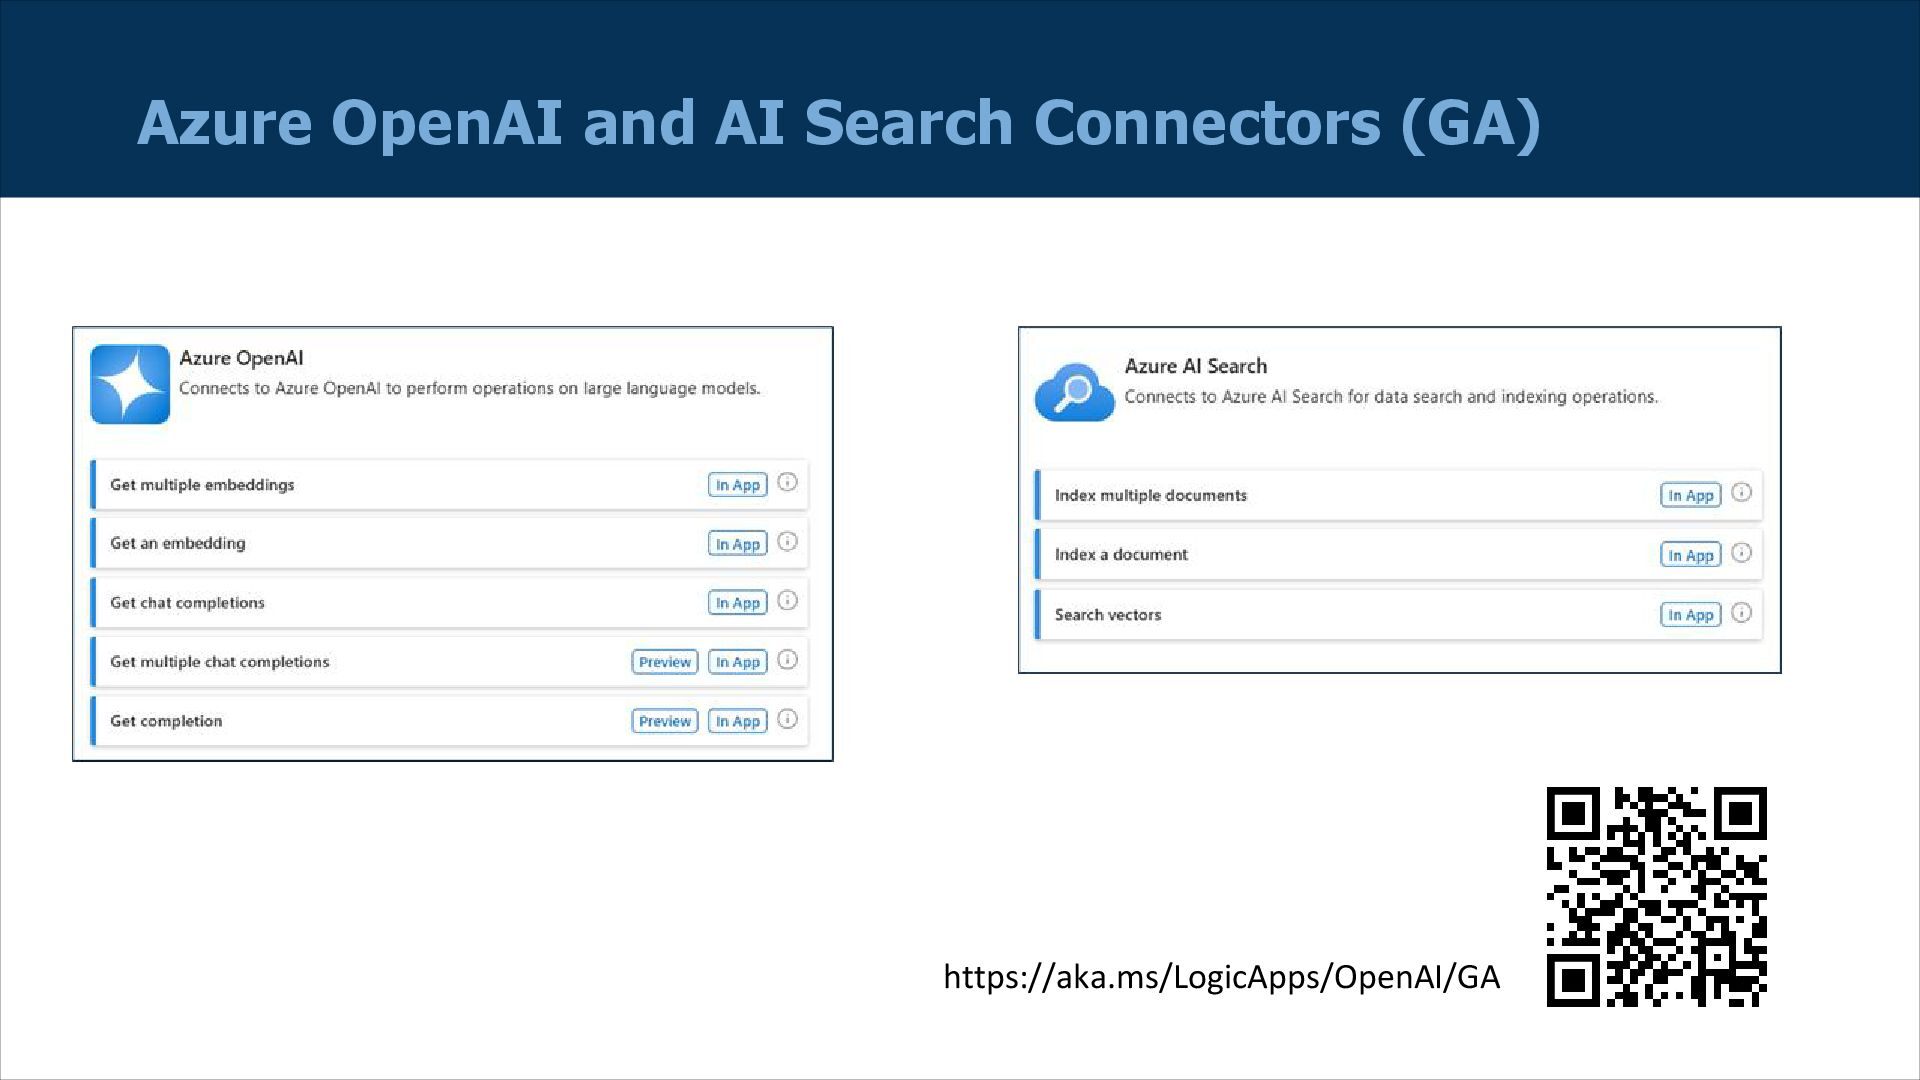Click info icon beside Index a document
The image size is (1920, 1080).
pyautogui.click(x=1741, y=553)
